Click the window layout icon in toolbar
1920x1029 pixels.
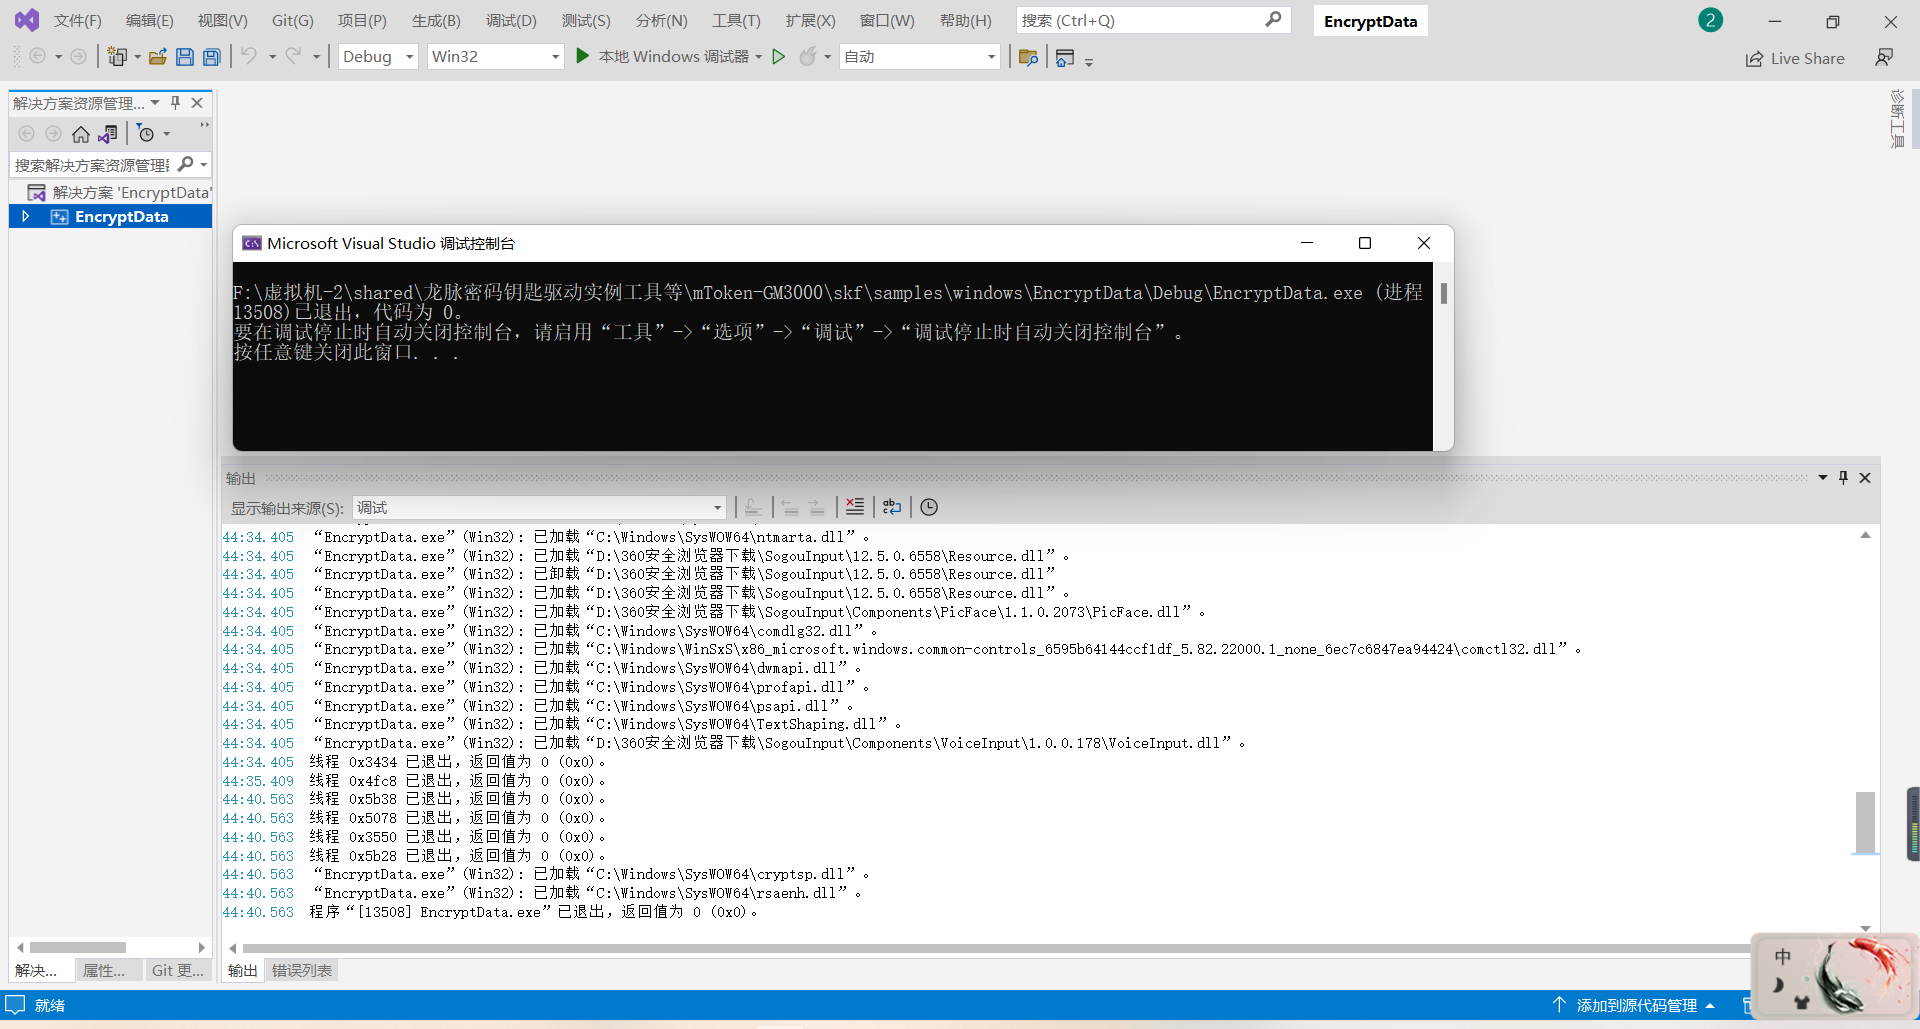1065,58
